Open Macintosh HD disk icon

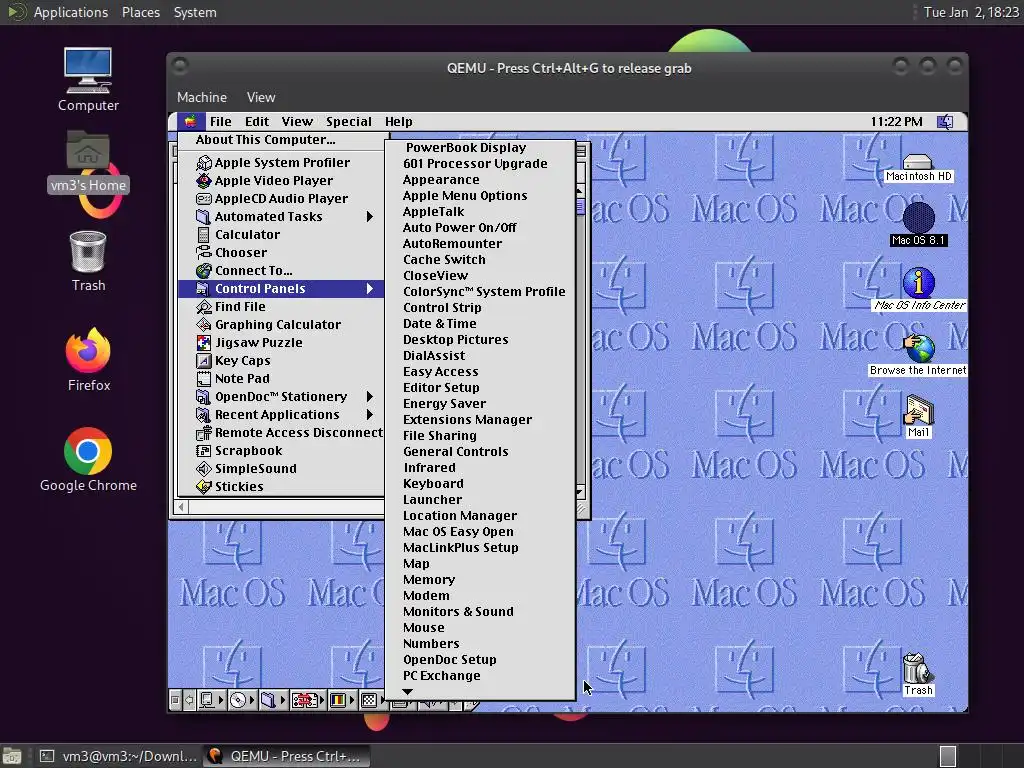[918, 168]
